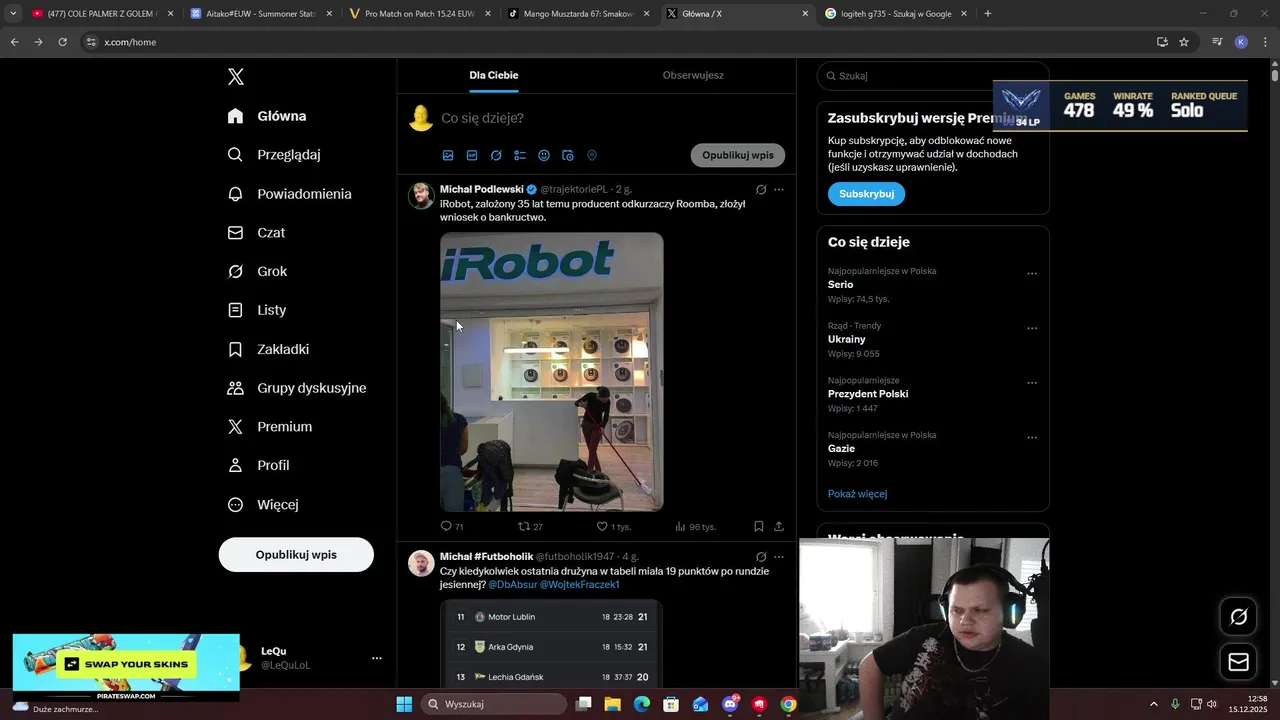
Task: Click the large Opublikuj wpis sidebar button
Action: [296, 554]
